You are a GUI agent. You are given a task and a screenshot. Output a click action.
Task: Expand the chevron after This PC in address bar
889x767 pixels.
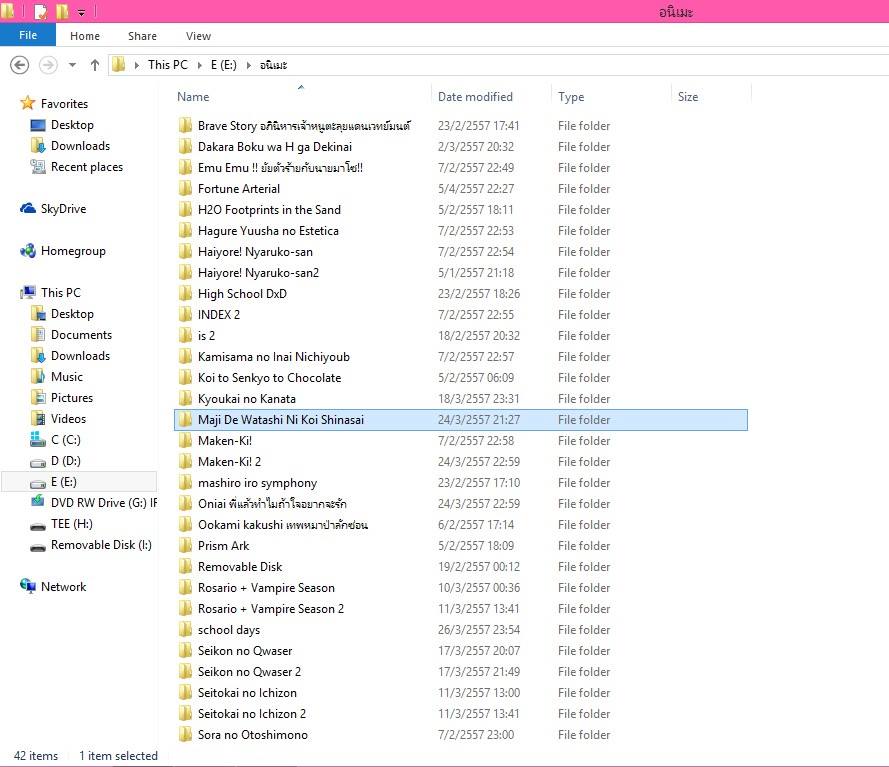click(200, 65)
